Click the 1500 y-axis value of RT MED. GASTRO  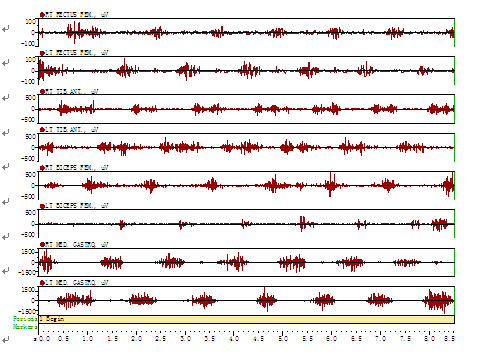[x=28, y=252]
